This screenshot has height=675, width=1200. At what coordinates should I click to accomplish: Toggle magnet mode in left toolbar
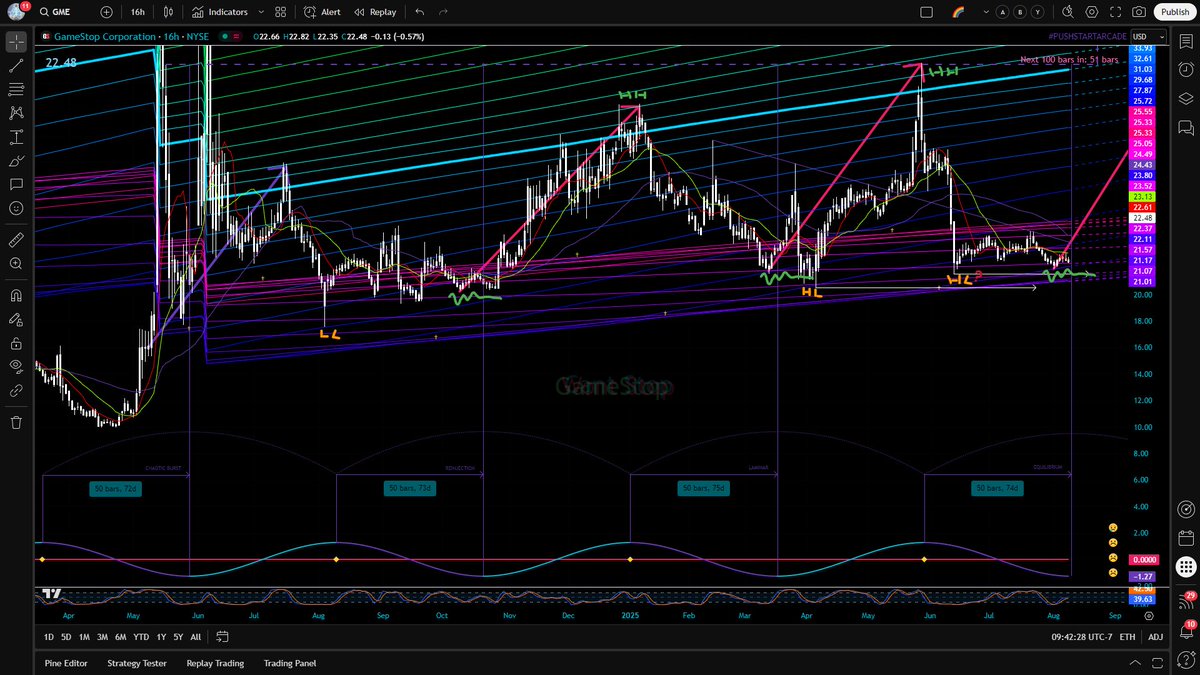(x=16, y=296)
